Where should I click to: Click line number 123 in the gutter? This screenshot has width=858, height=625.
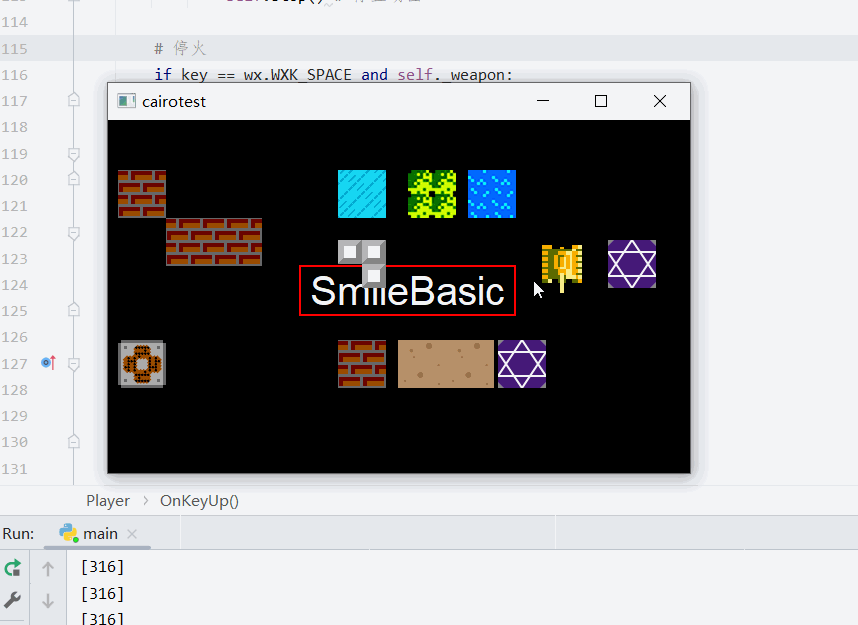(14, 259)
